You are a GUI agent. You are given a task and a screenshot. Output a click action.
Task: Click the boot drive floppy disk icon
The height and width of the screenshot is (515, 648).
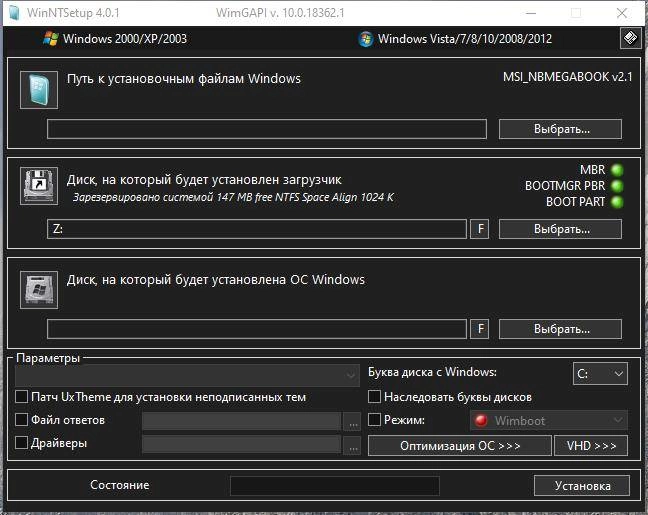point(39,186)
